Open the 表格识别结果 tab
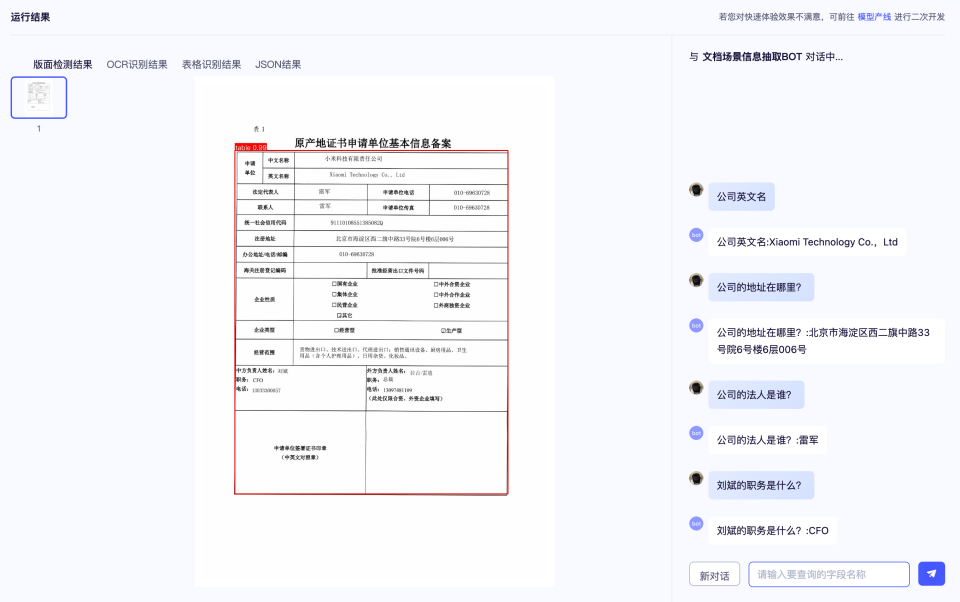This screenshot has height=602, width=960. [x=211, y=64]
